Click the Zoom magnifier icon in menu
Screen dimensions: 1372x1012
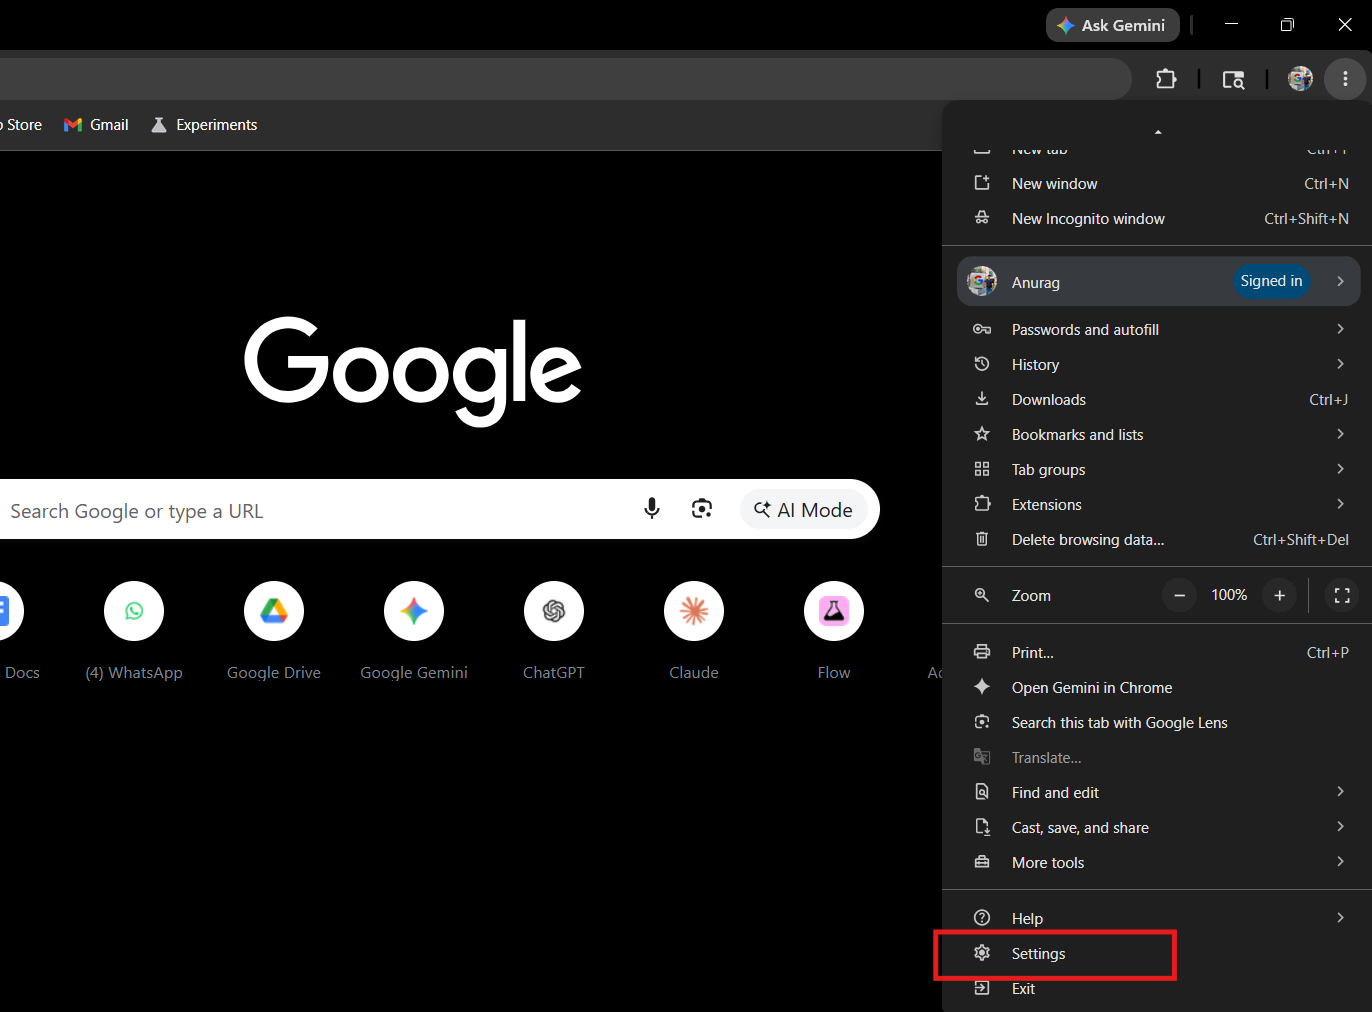(x=982, y=595)
